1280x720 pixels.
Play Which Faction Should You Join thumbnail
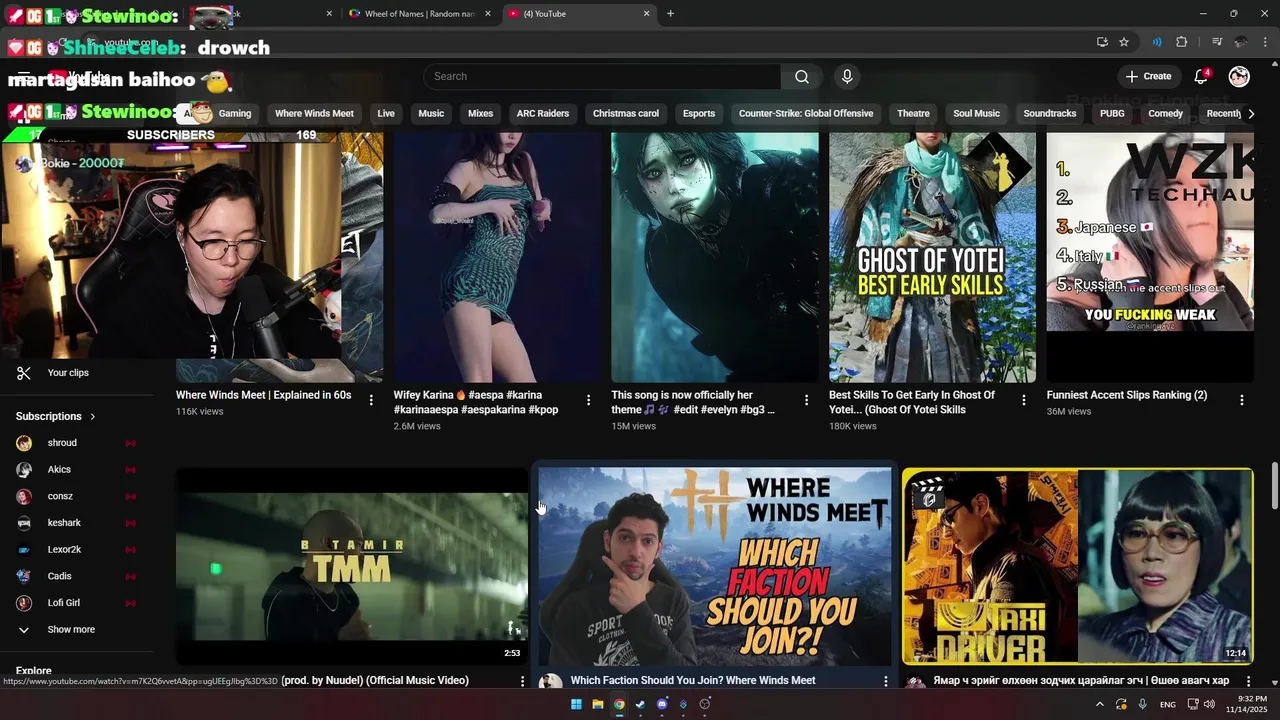pyautogui.click(x=715, y=566)
